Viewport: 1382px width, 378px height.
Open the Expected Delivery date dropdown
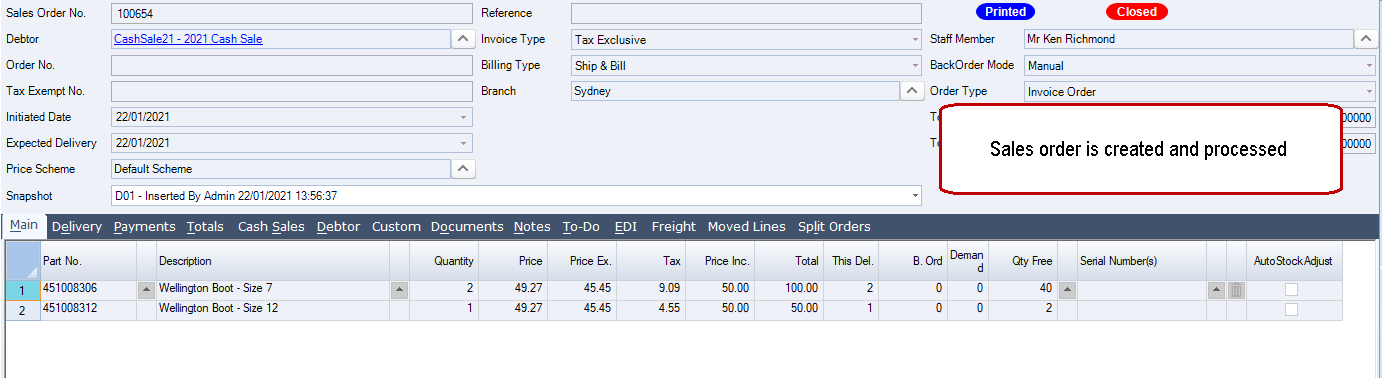[x=463, y=144]
